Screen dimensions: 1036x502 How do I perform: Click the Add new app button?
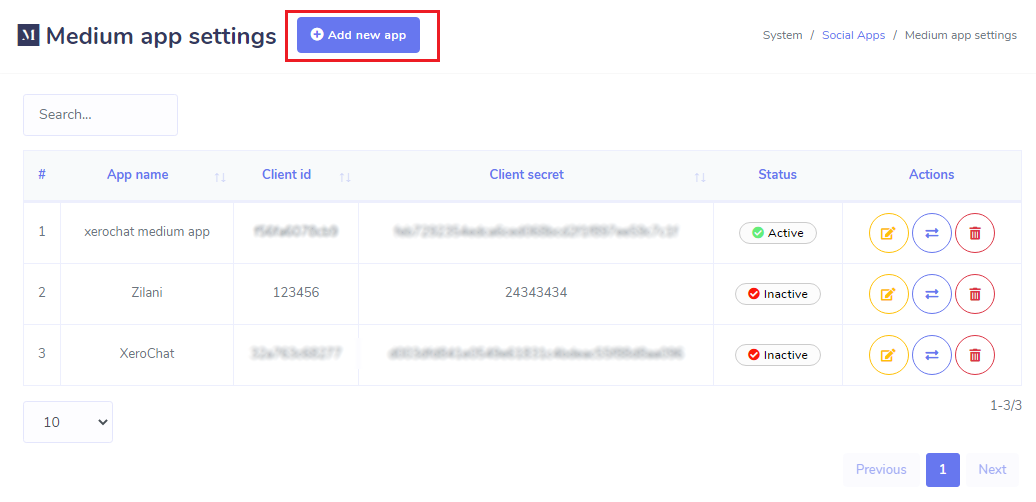pos(358,35)
